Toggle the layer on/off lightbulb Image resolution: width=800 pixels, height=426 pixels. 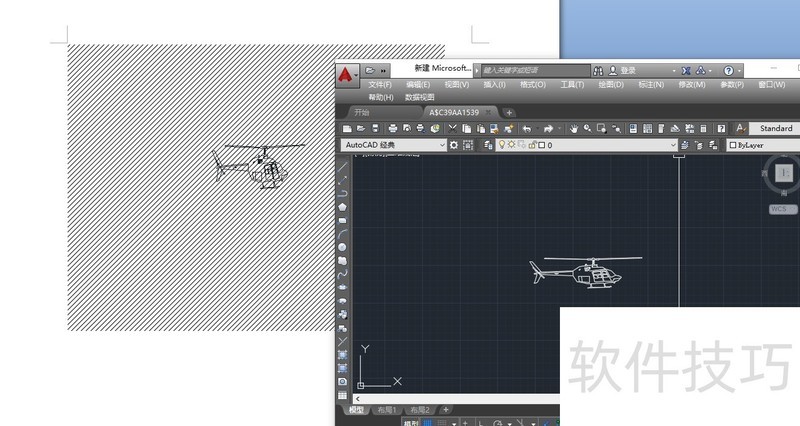click(x=502, y=145)
